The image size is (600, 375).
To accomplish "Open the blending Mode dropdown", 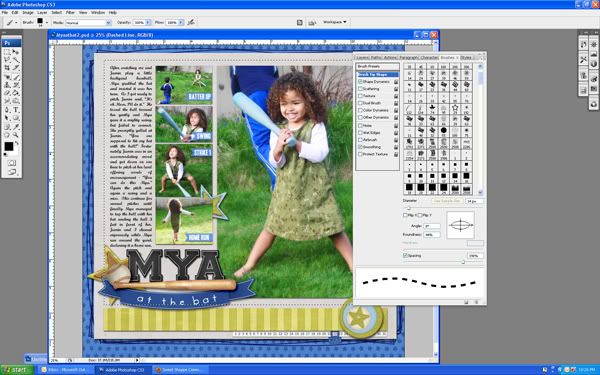I will [88, 23].
